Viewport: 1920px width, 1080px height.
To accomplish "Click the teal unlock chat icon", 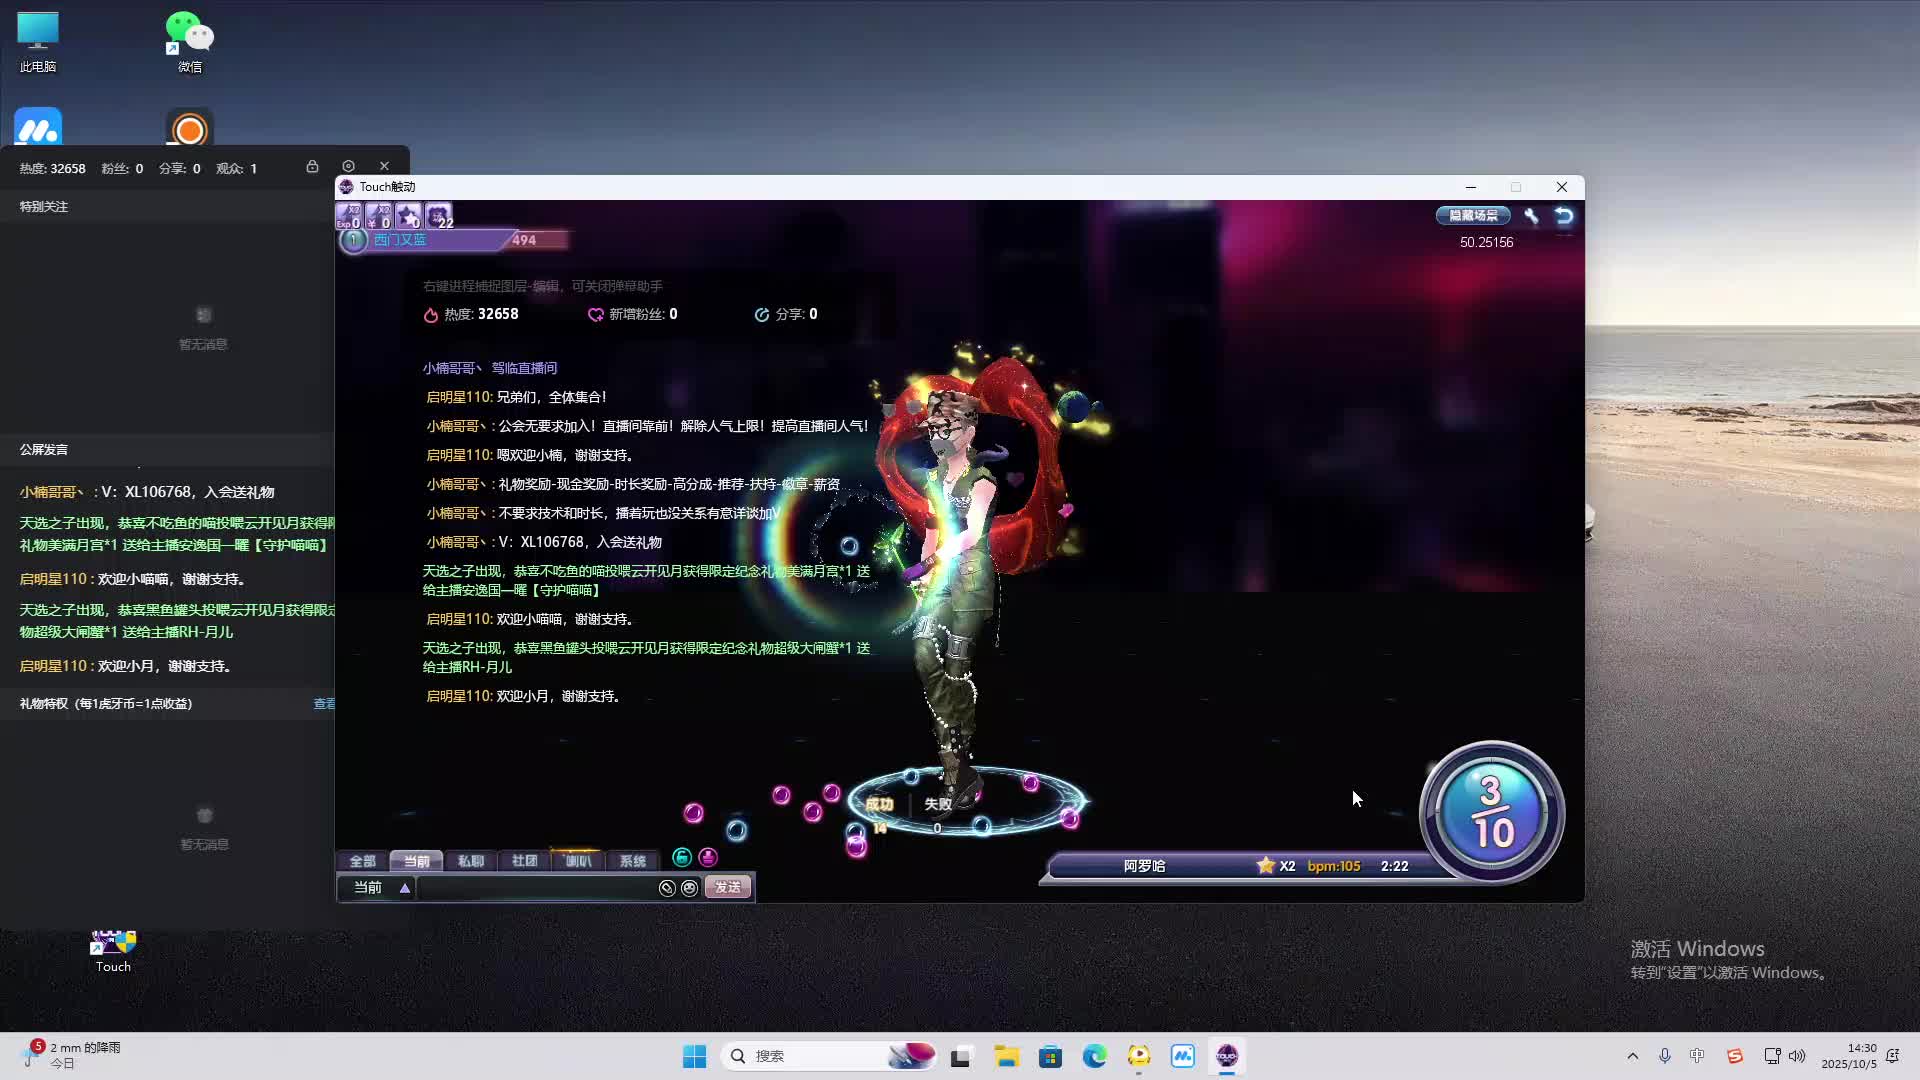I will pos(682,857).
